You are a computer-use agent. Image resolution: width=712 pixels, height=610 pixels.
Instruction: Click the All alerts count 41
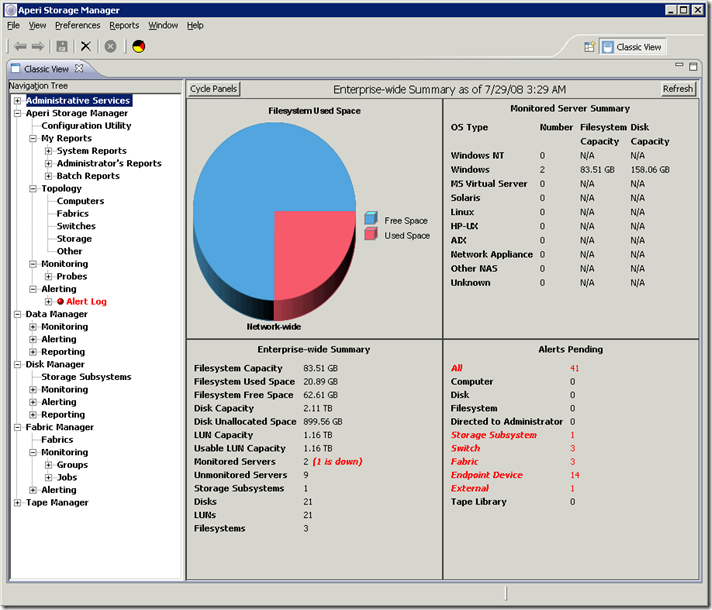point(574,368)
